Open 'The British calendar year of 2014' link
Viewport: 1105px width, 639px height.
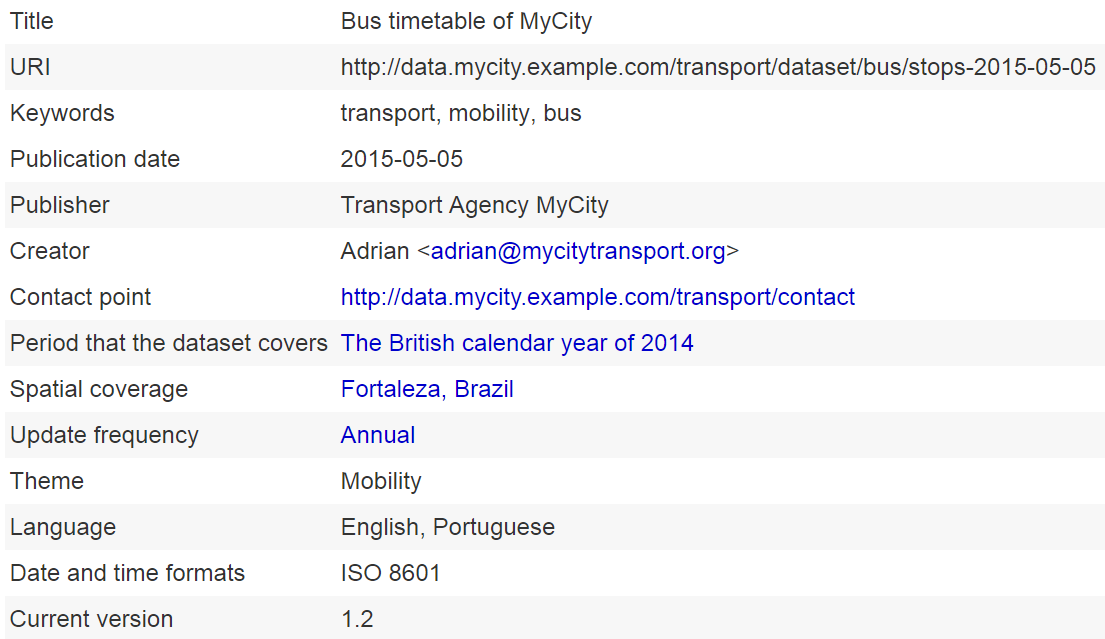pos(517,343)
